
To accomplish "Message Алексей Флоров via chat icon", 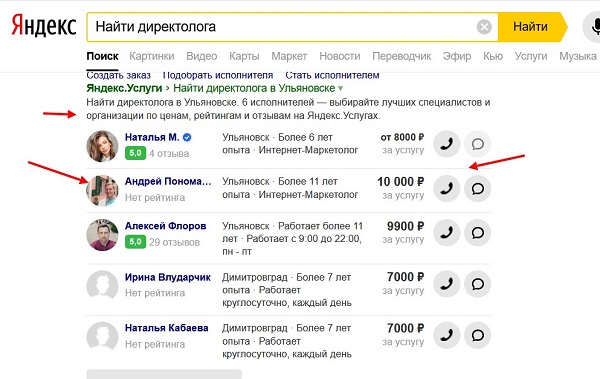I will [478, 232].
